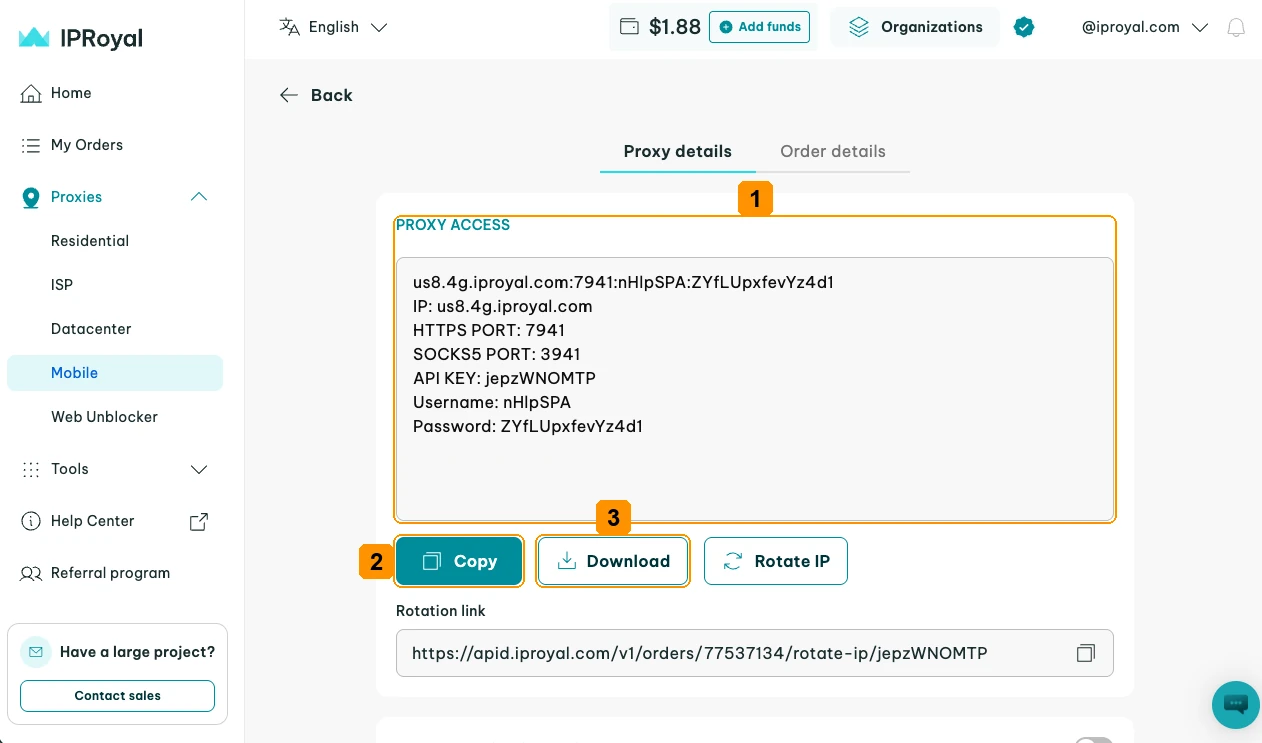The height and width of the screenshot is (743, 1262).
Task: Open the English language dropdown
Action: 334,27
